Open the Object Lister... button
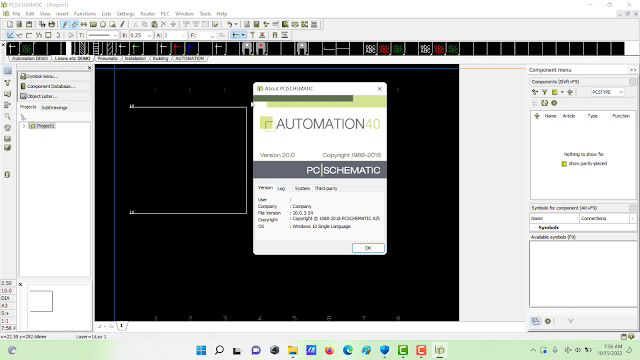 55,96
